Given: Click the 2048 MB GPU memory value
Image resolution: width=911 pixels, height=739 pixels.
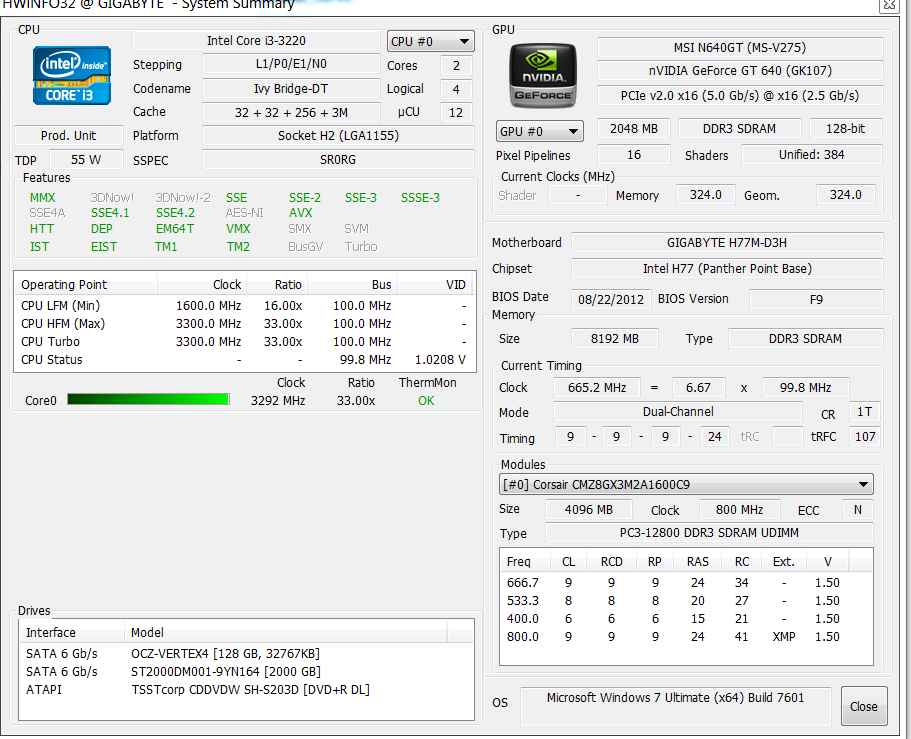Looking at the screenshot, I should coord(633,128).
